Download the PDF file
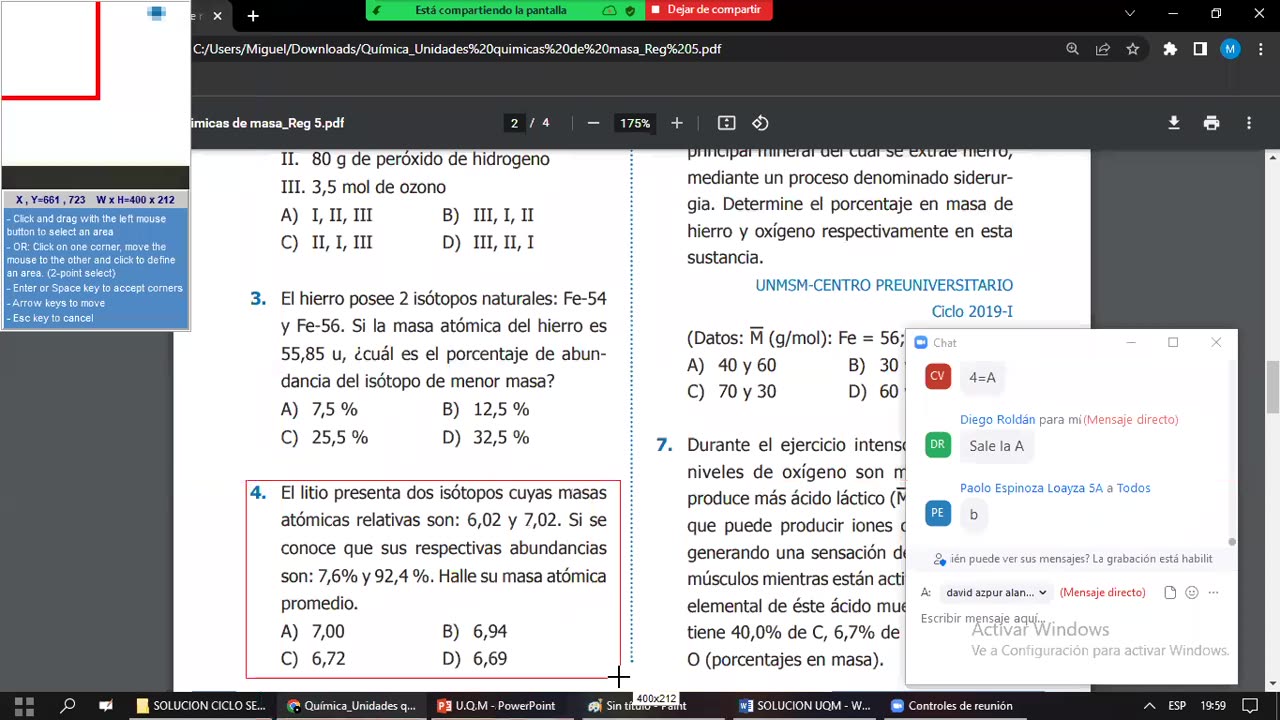This screenshot has height=720, width=1280. [x=1174, y=123]
